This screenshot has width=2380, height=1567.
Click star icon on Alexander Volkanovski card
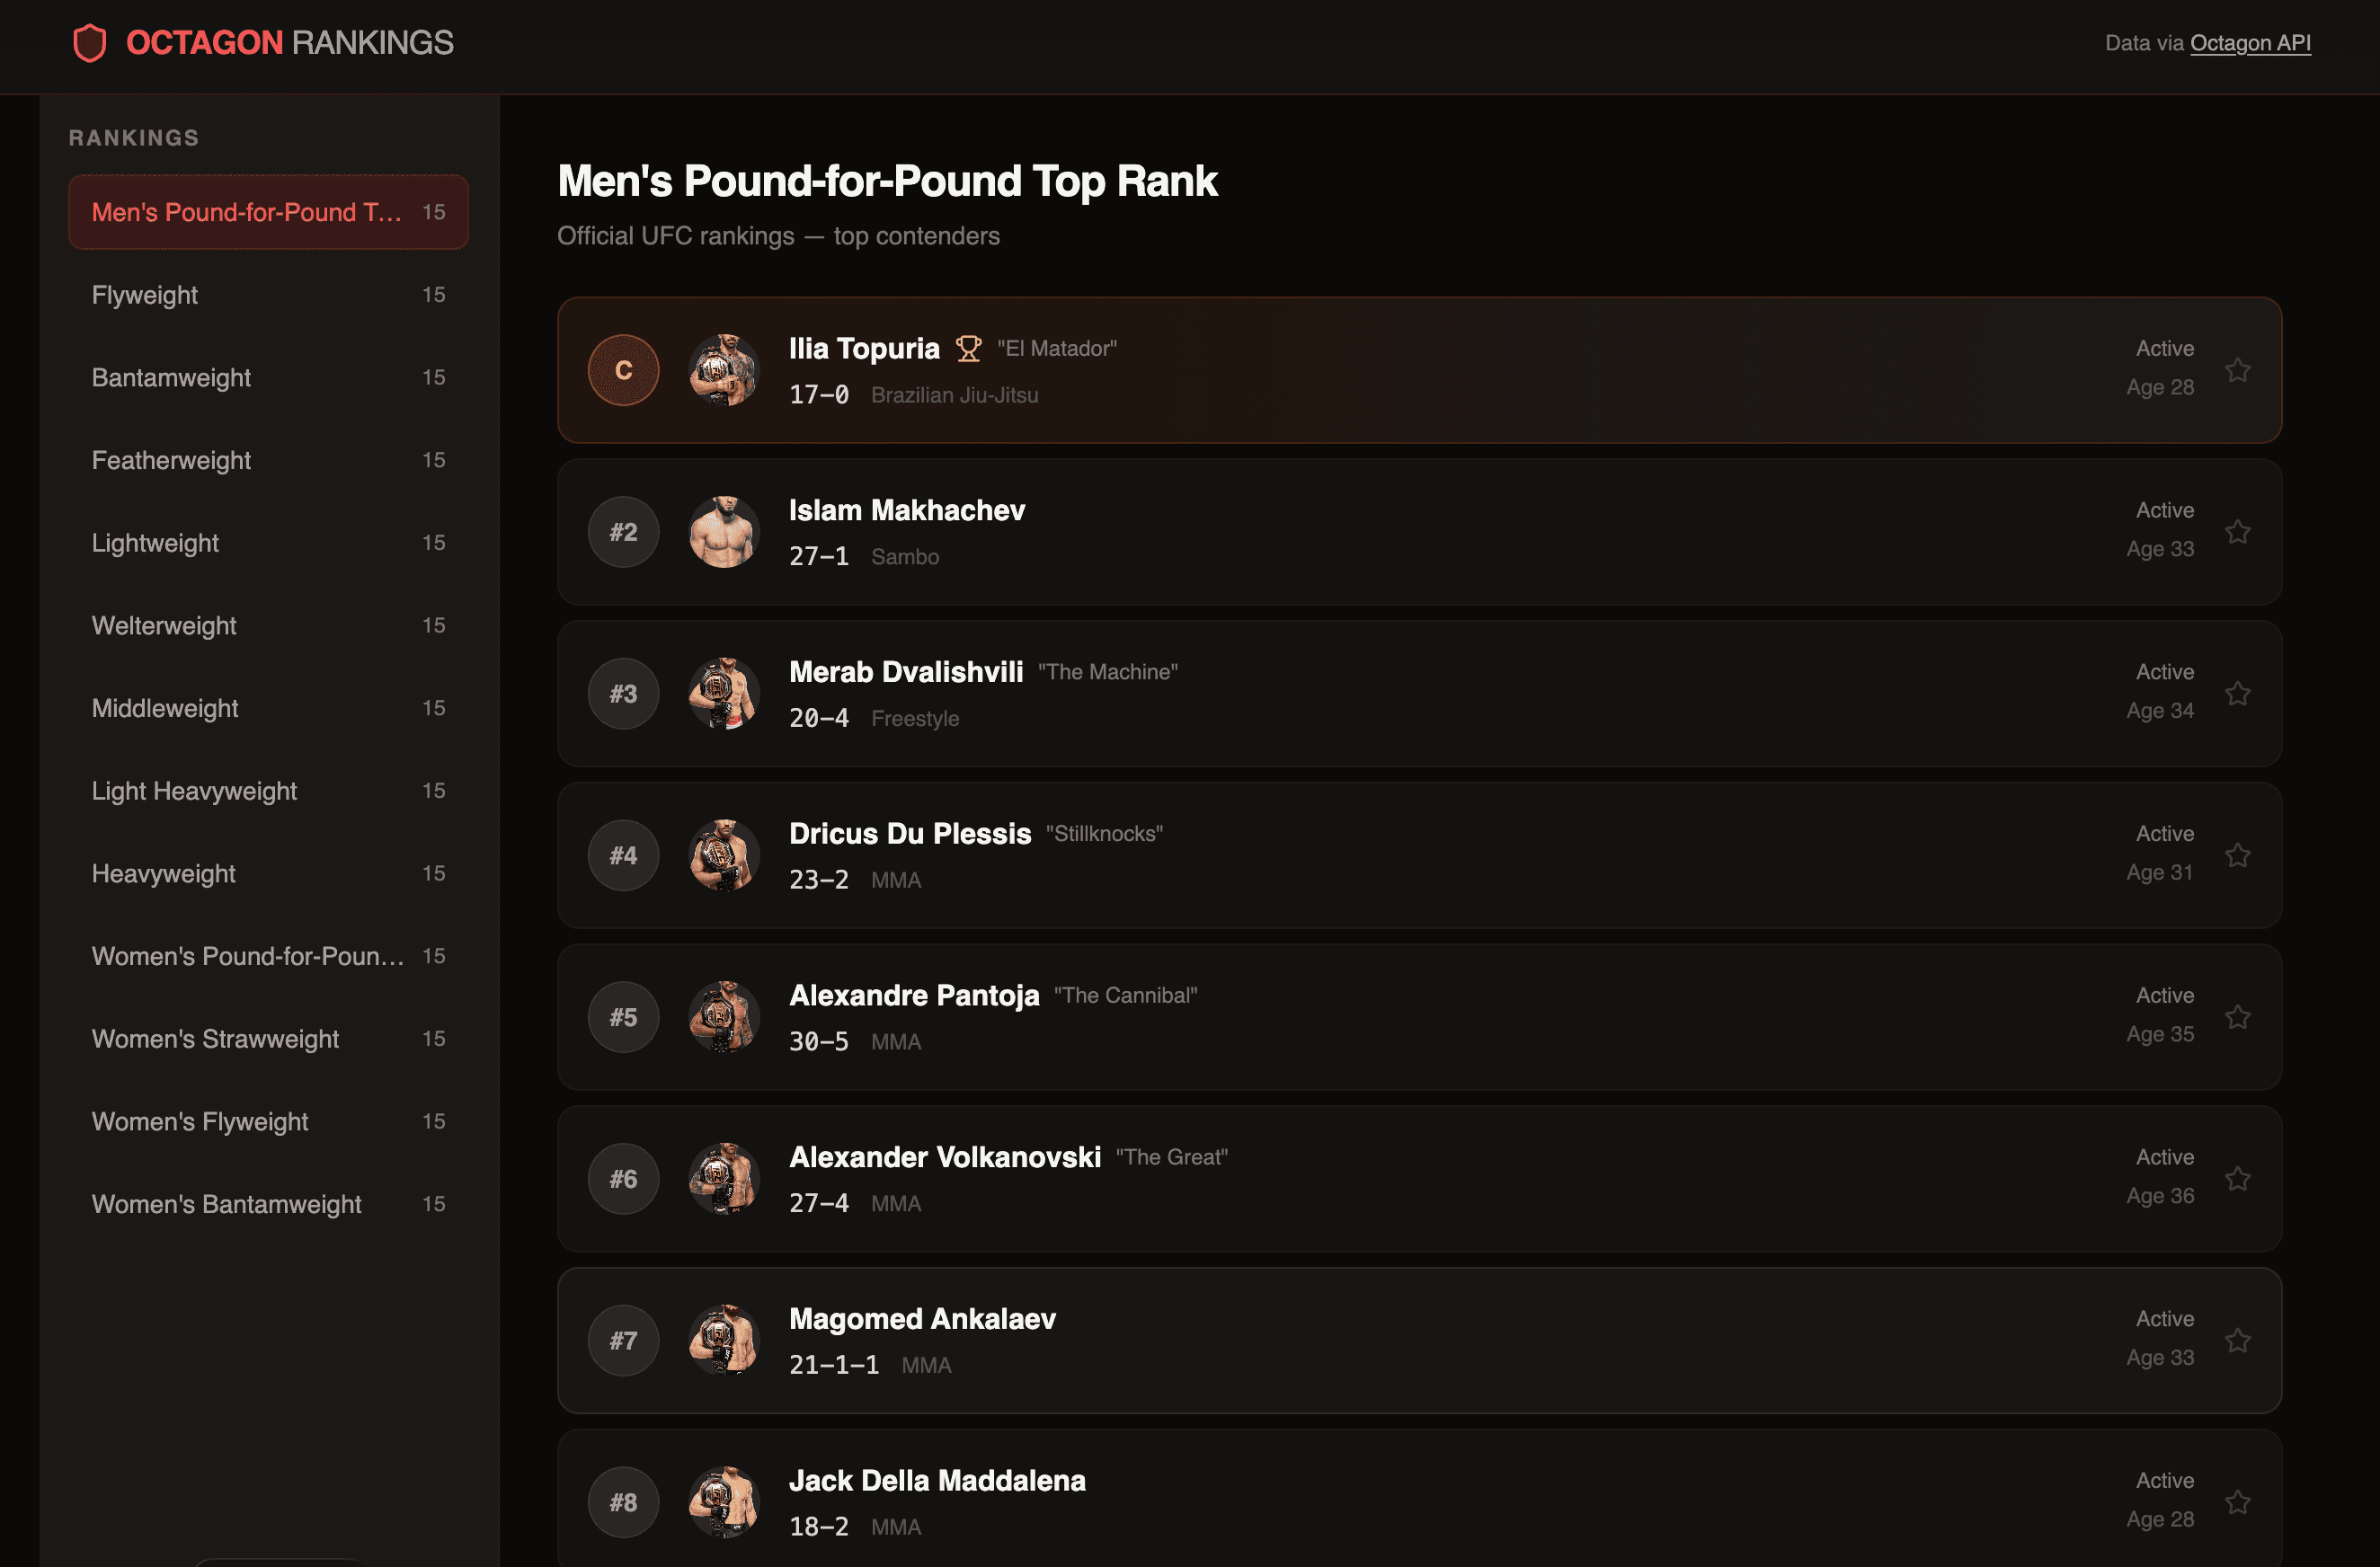tap(2238, 1179)
